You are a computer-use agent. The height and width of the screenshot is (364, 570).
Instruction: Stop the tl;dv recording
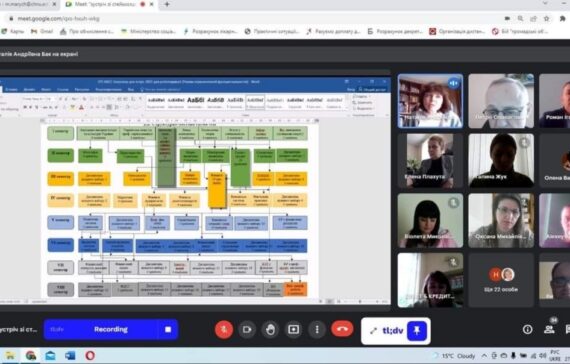click(x=168, y=329)
